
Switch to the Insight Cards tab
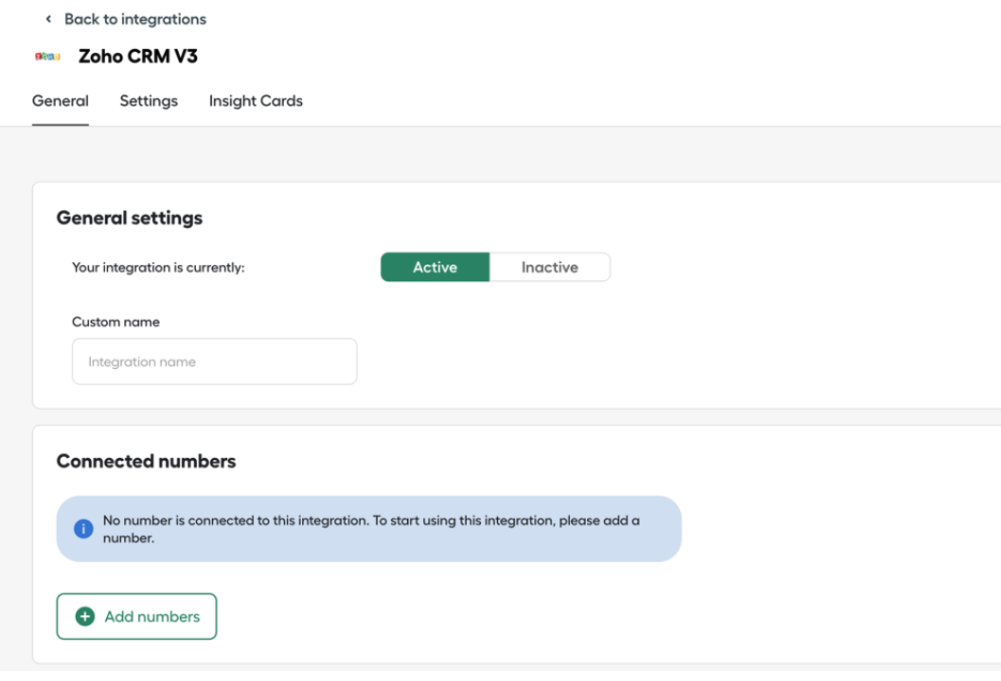256,101
